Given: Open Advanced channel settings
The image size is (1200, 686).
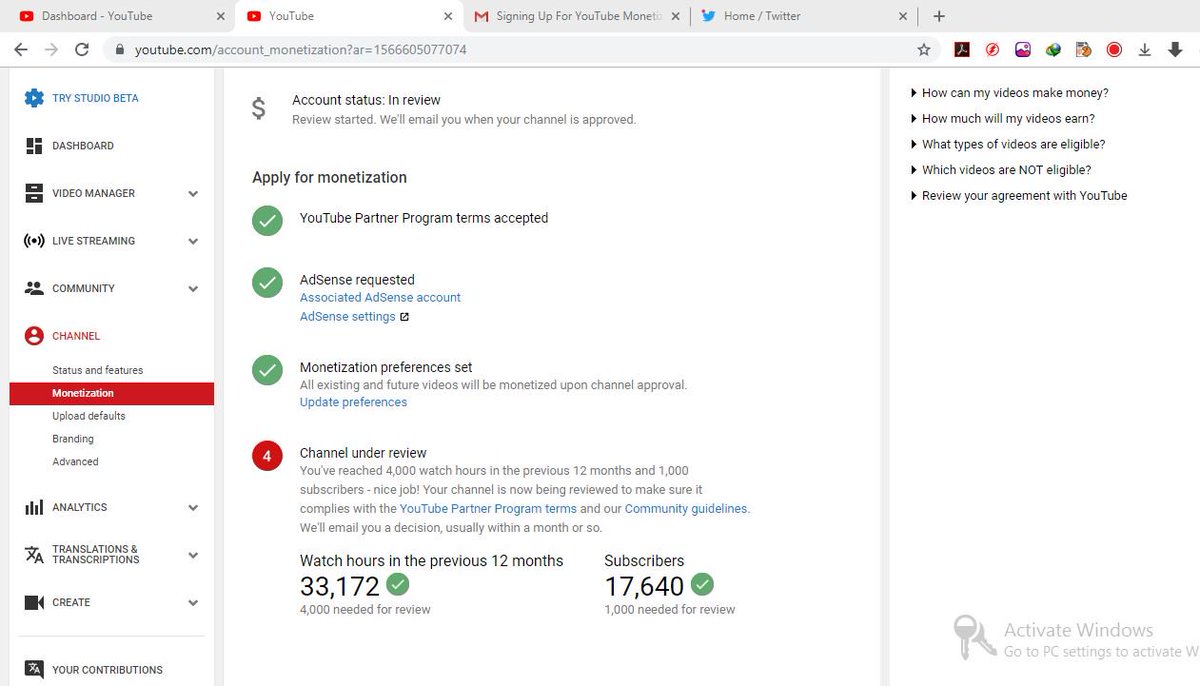Looking at the screenshot, I should (x=76, y=462).
